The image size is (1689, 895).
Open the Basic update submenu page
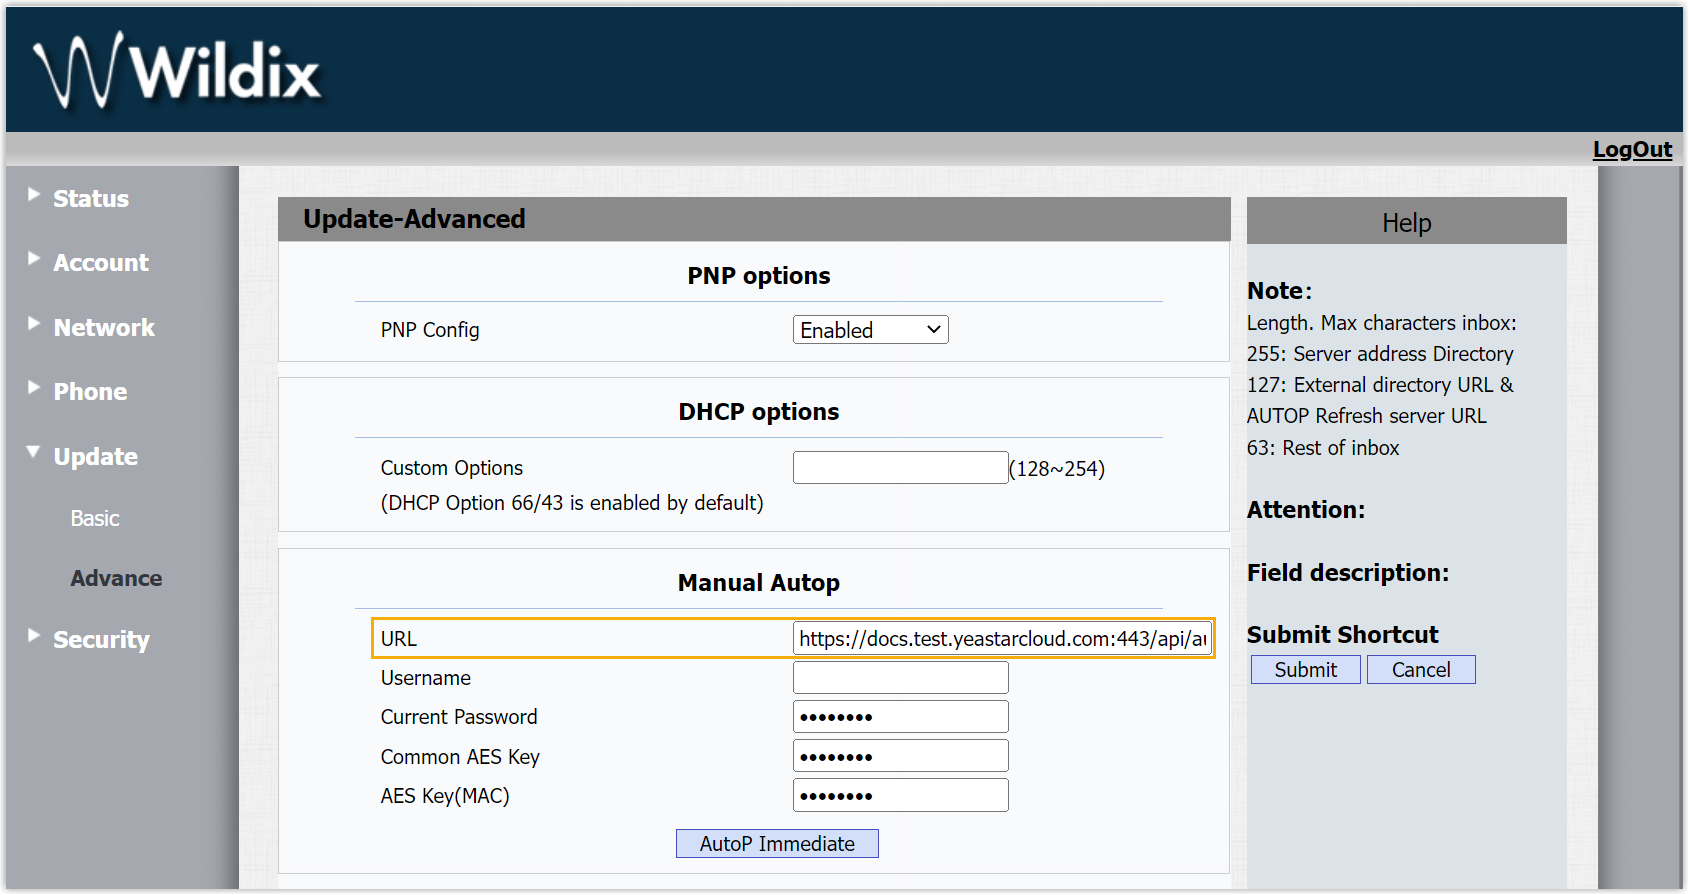95,519
